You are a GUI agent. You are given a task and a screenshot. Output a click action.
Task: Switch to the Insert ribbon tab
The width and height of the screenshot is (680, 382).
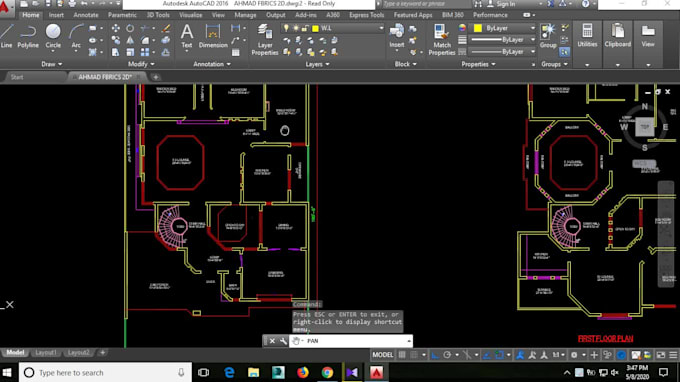[56, 15]
